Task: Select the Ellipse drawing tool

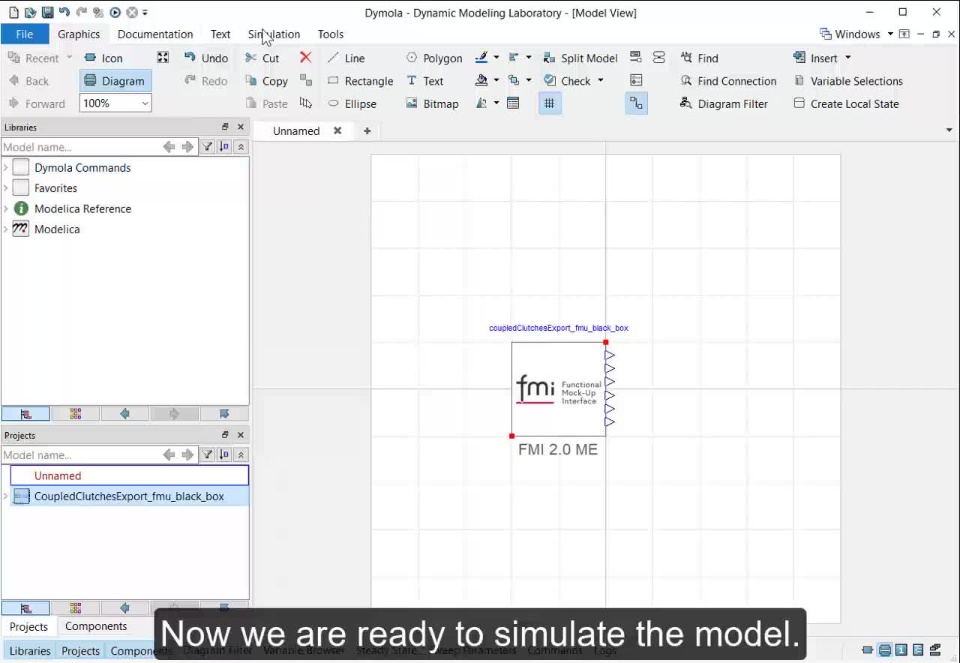Action: 352,103
